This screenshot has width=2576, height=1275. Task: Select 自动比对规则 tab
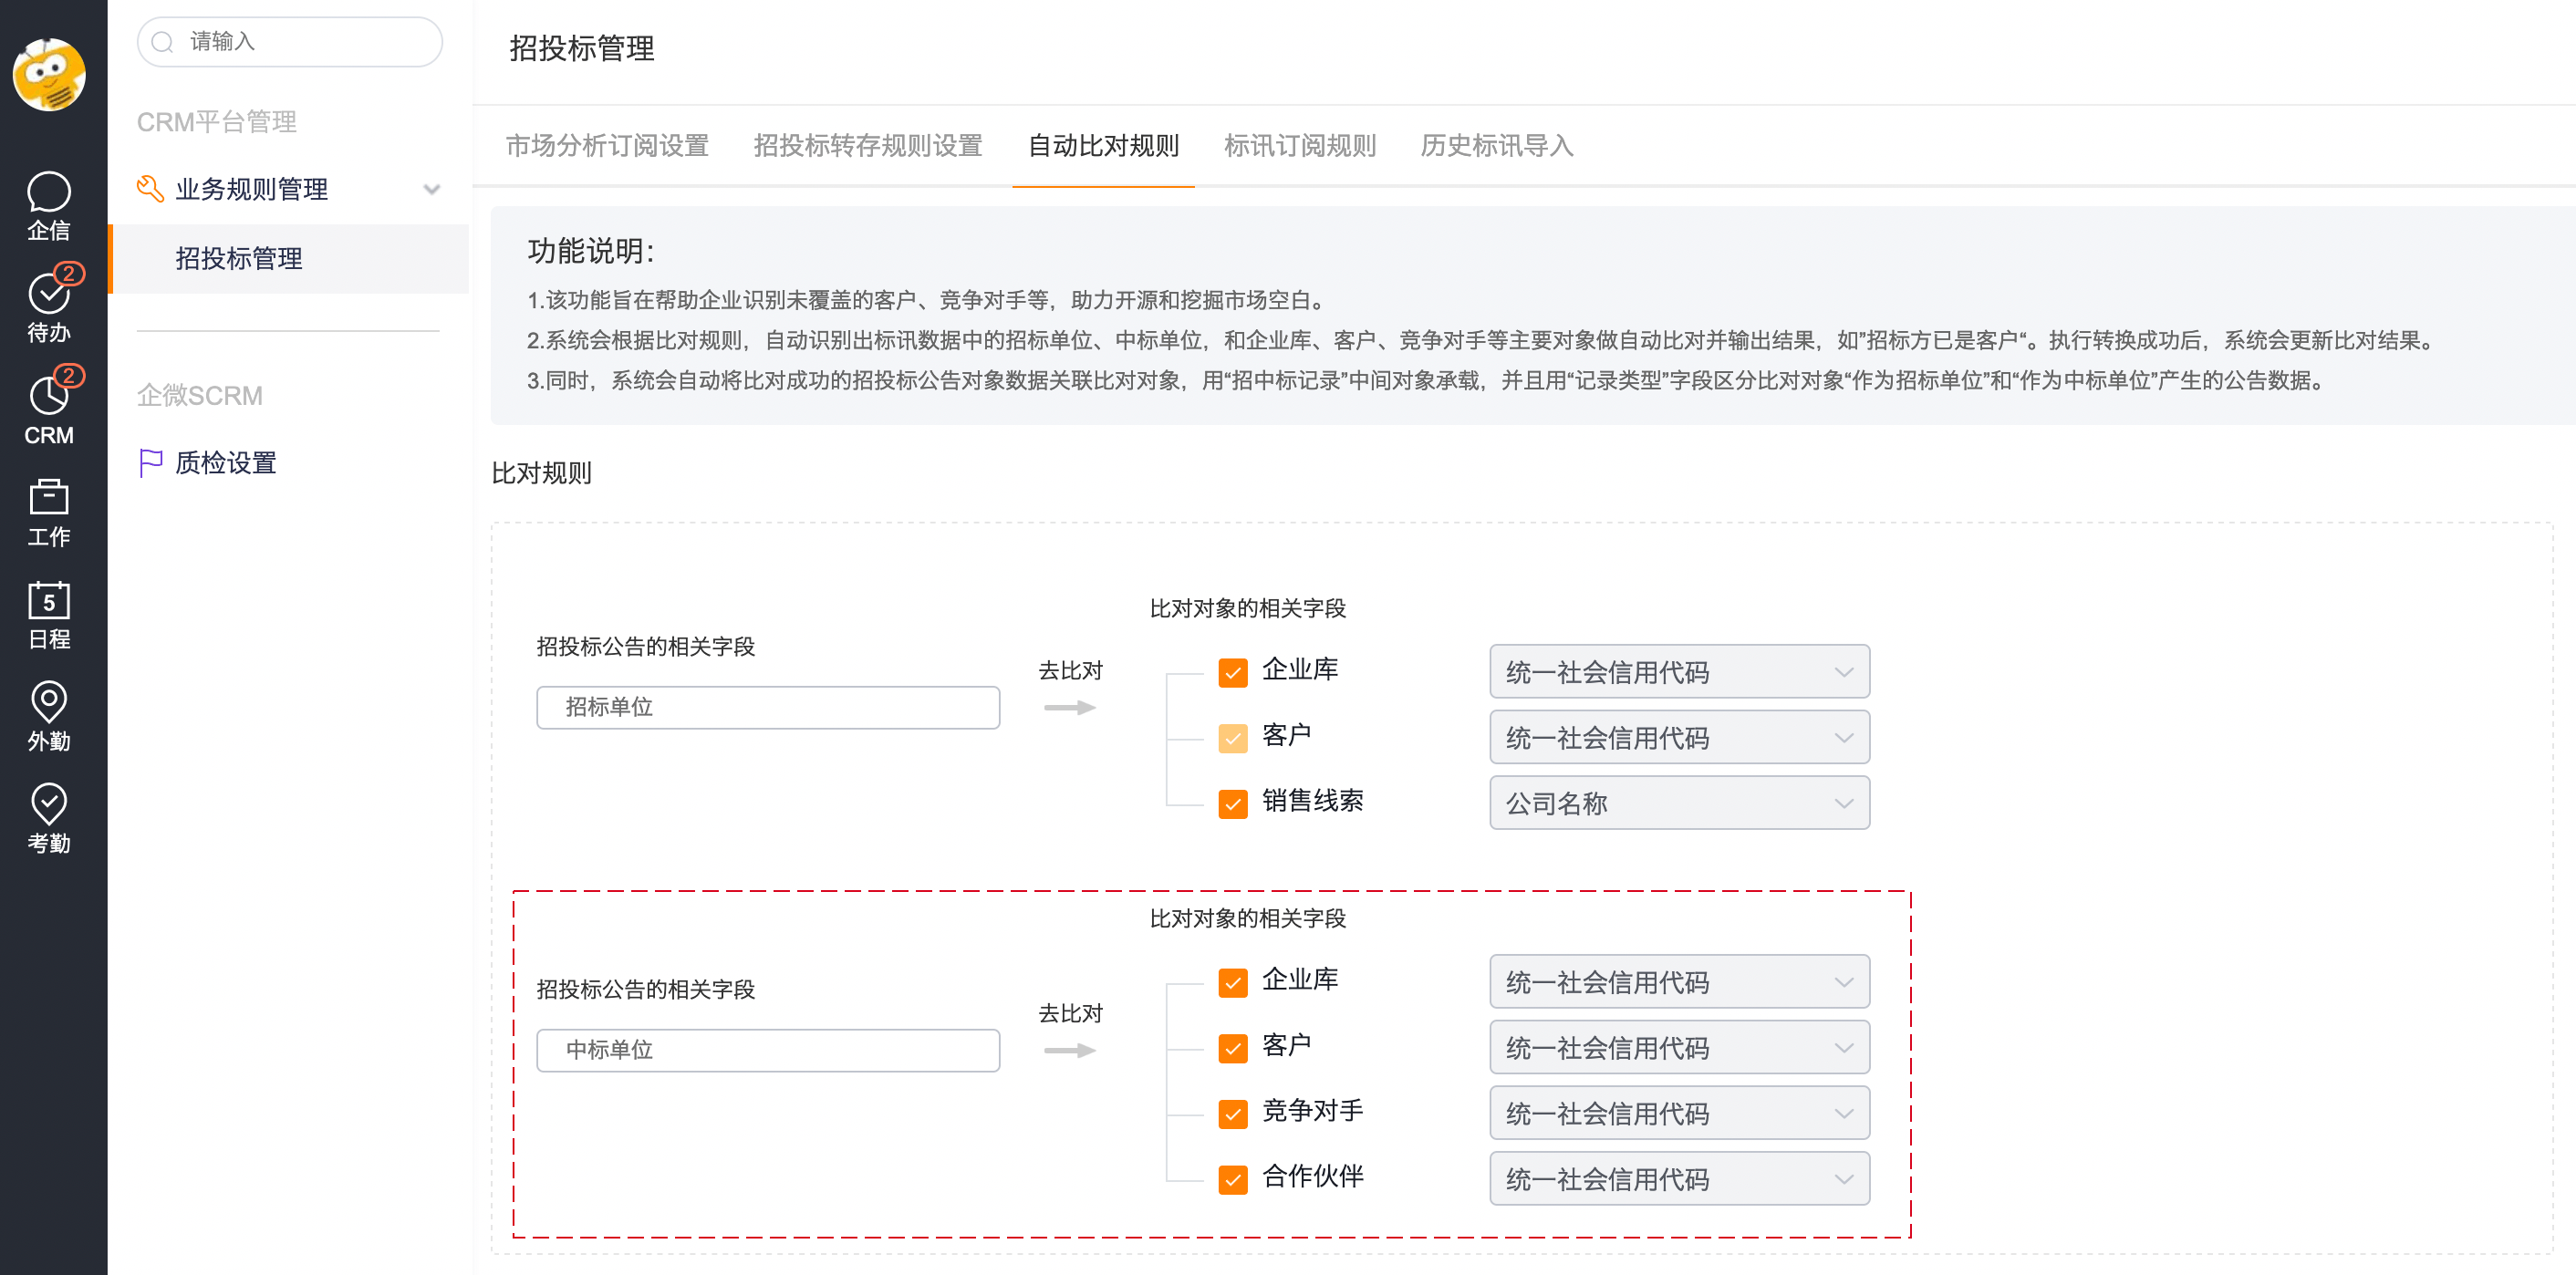(x=1103, y=146)
